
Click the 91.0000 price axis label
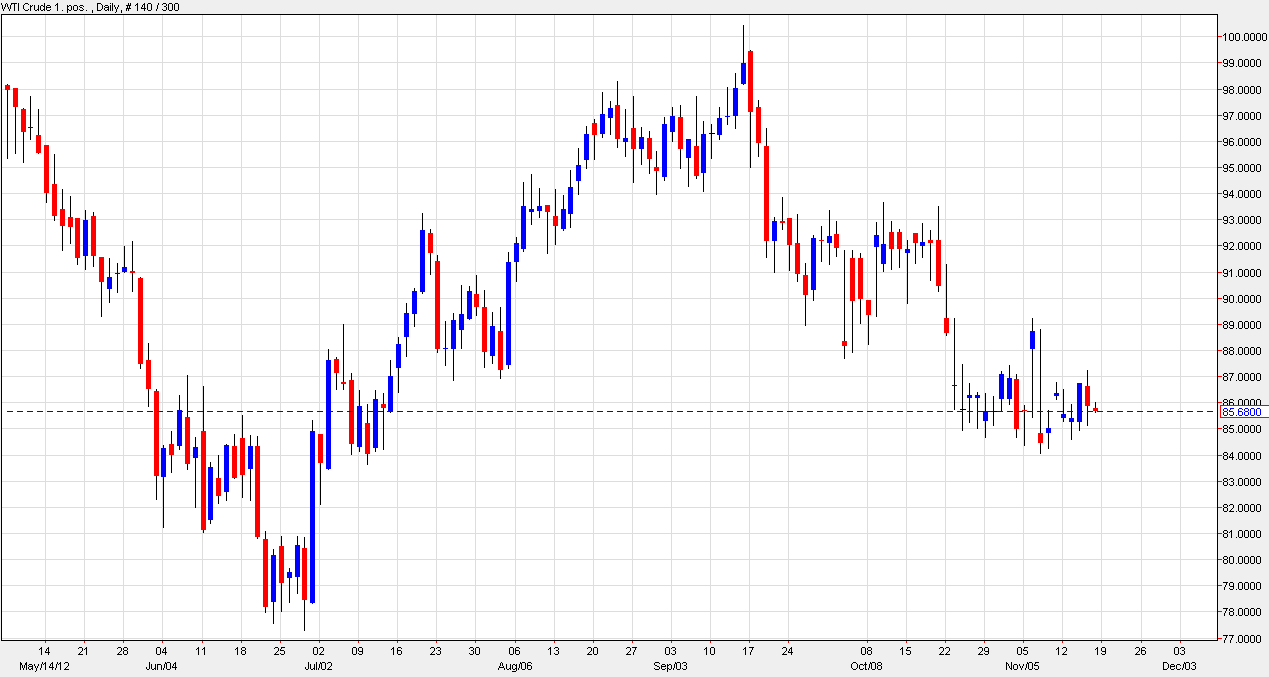[1241, 273]
